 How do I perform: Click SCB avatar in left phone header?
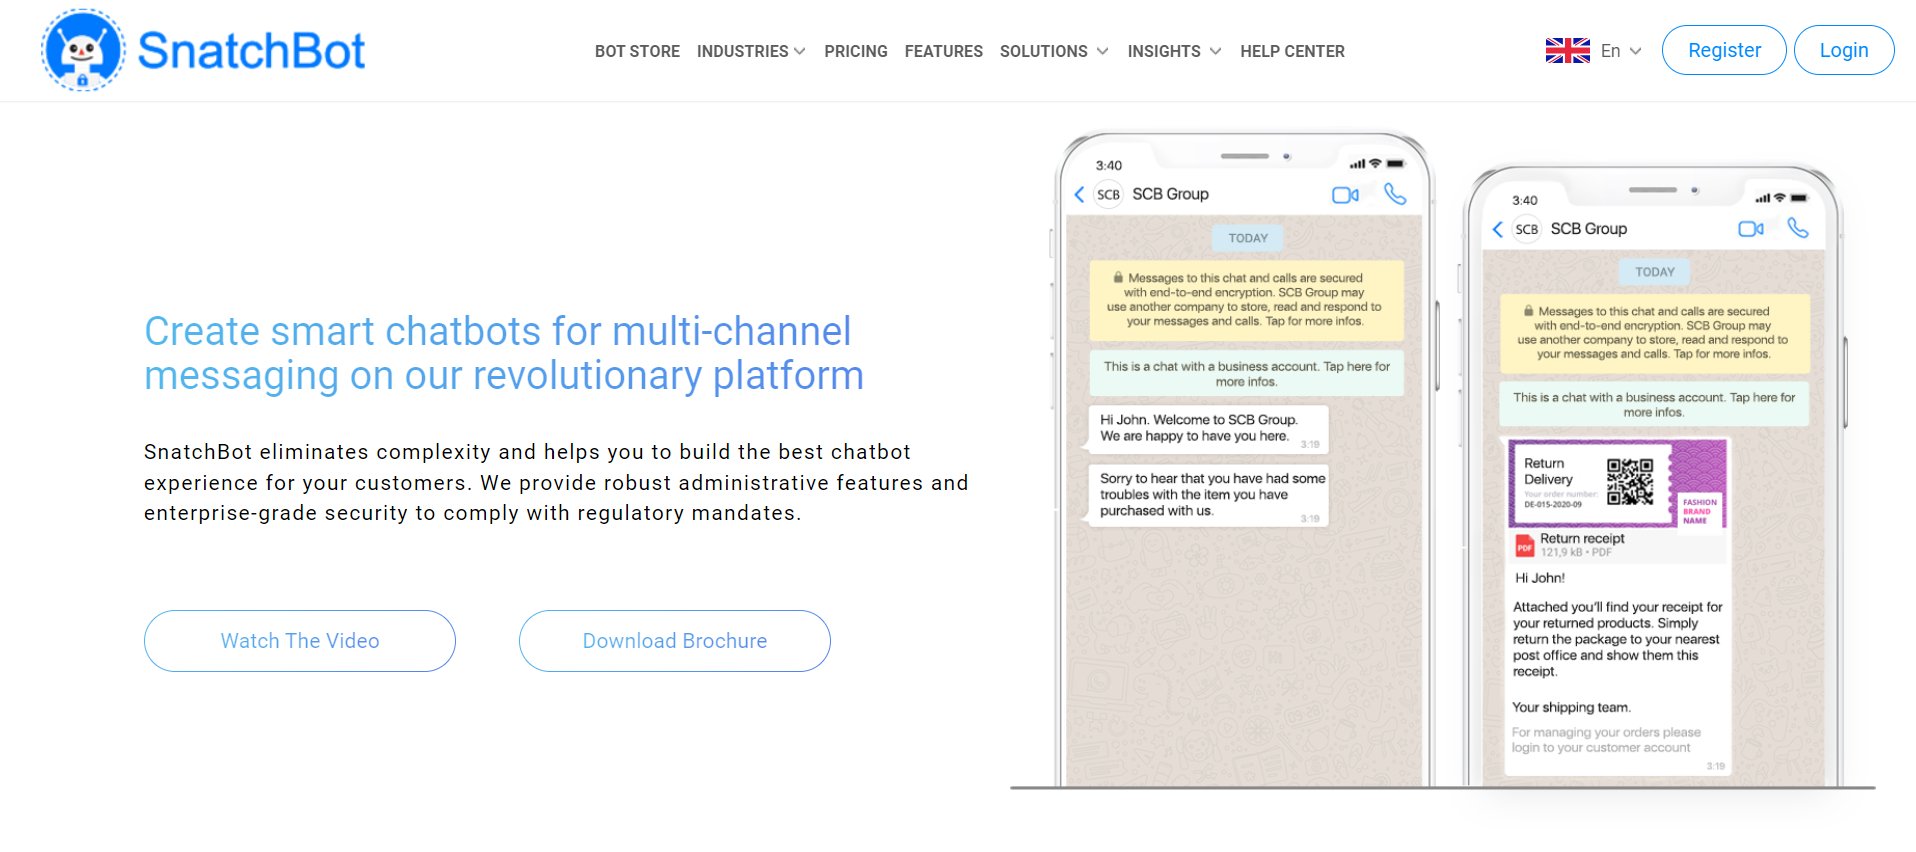pyautogui.click(x=1108, y=194)
